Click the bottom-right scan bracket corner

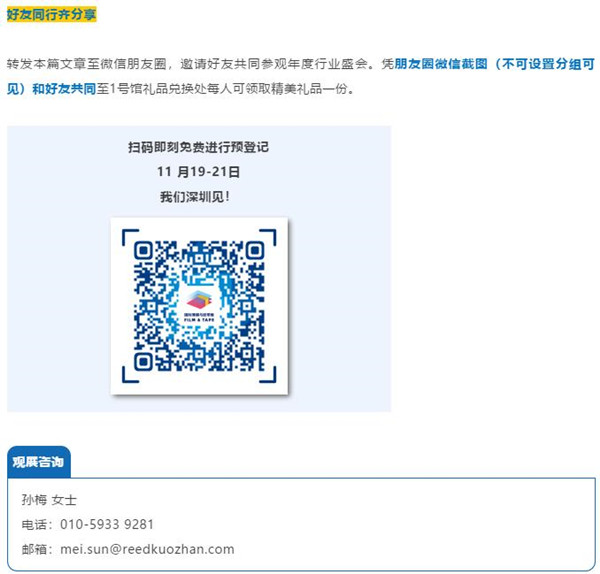pyautogui.click(x=268, y=375)
